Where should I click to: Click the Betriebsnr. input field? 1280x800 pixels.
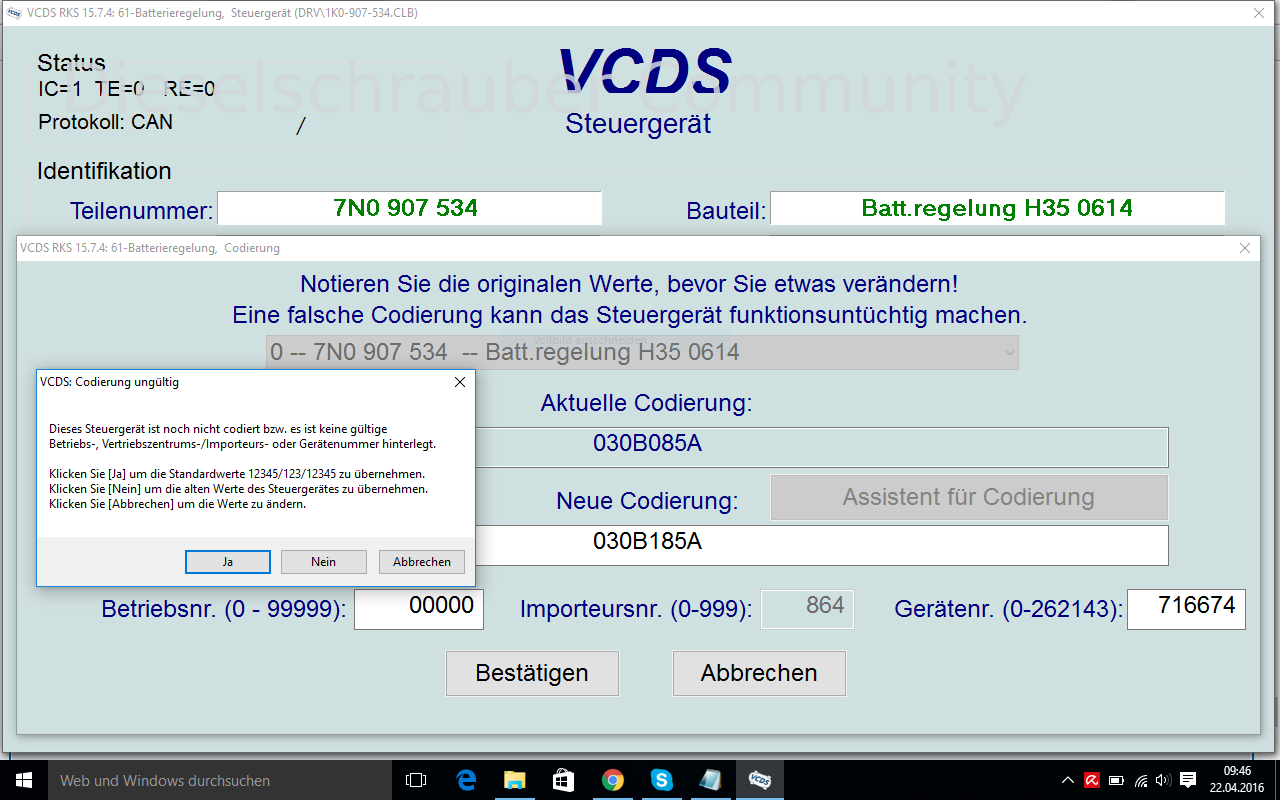point(419,609)
